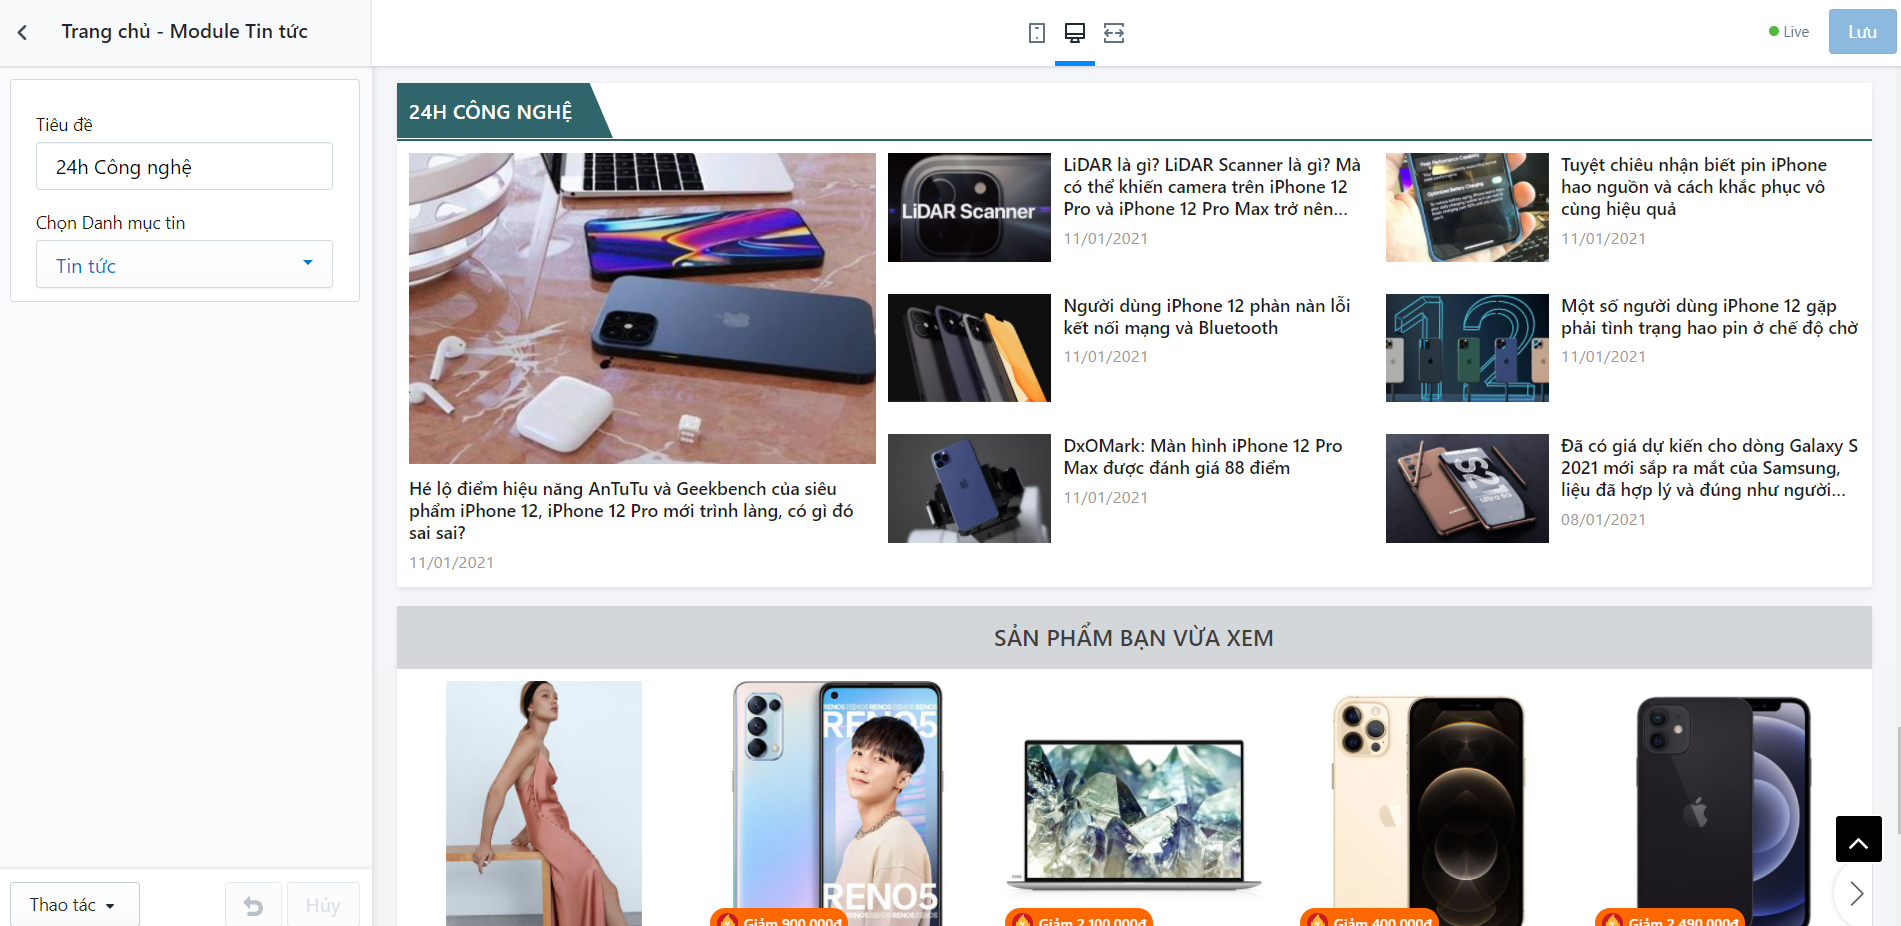This screenshot has width=1901, height=926.
Task: Click the Lưu save button
Action: (1862, 32)
